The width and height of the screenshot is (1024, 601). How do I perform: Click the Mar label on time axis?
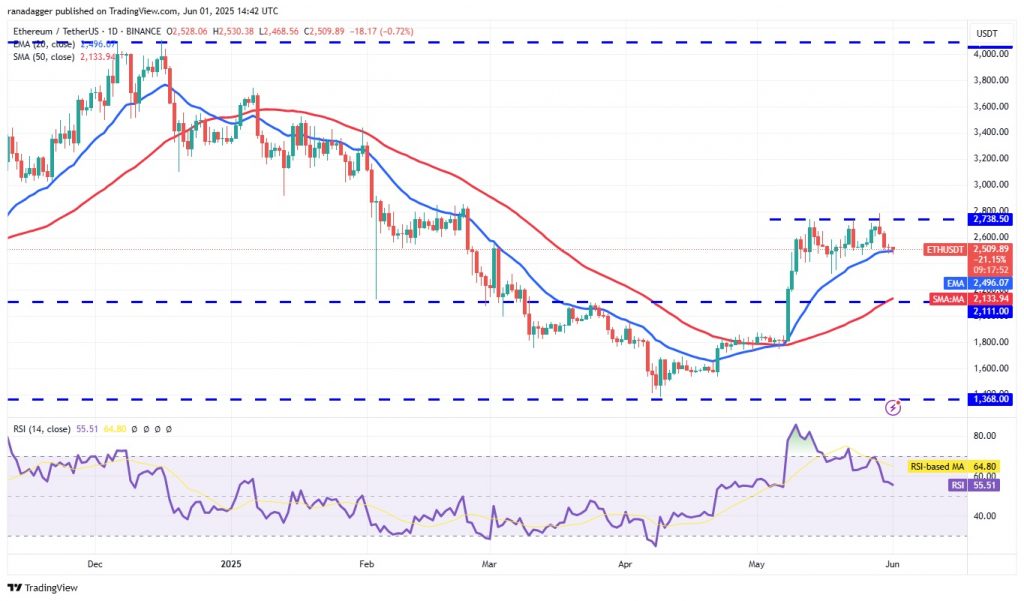point(489,564)
